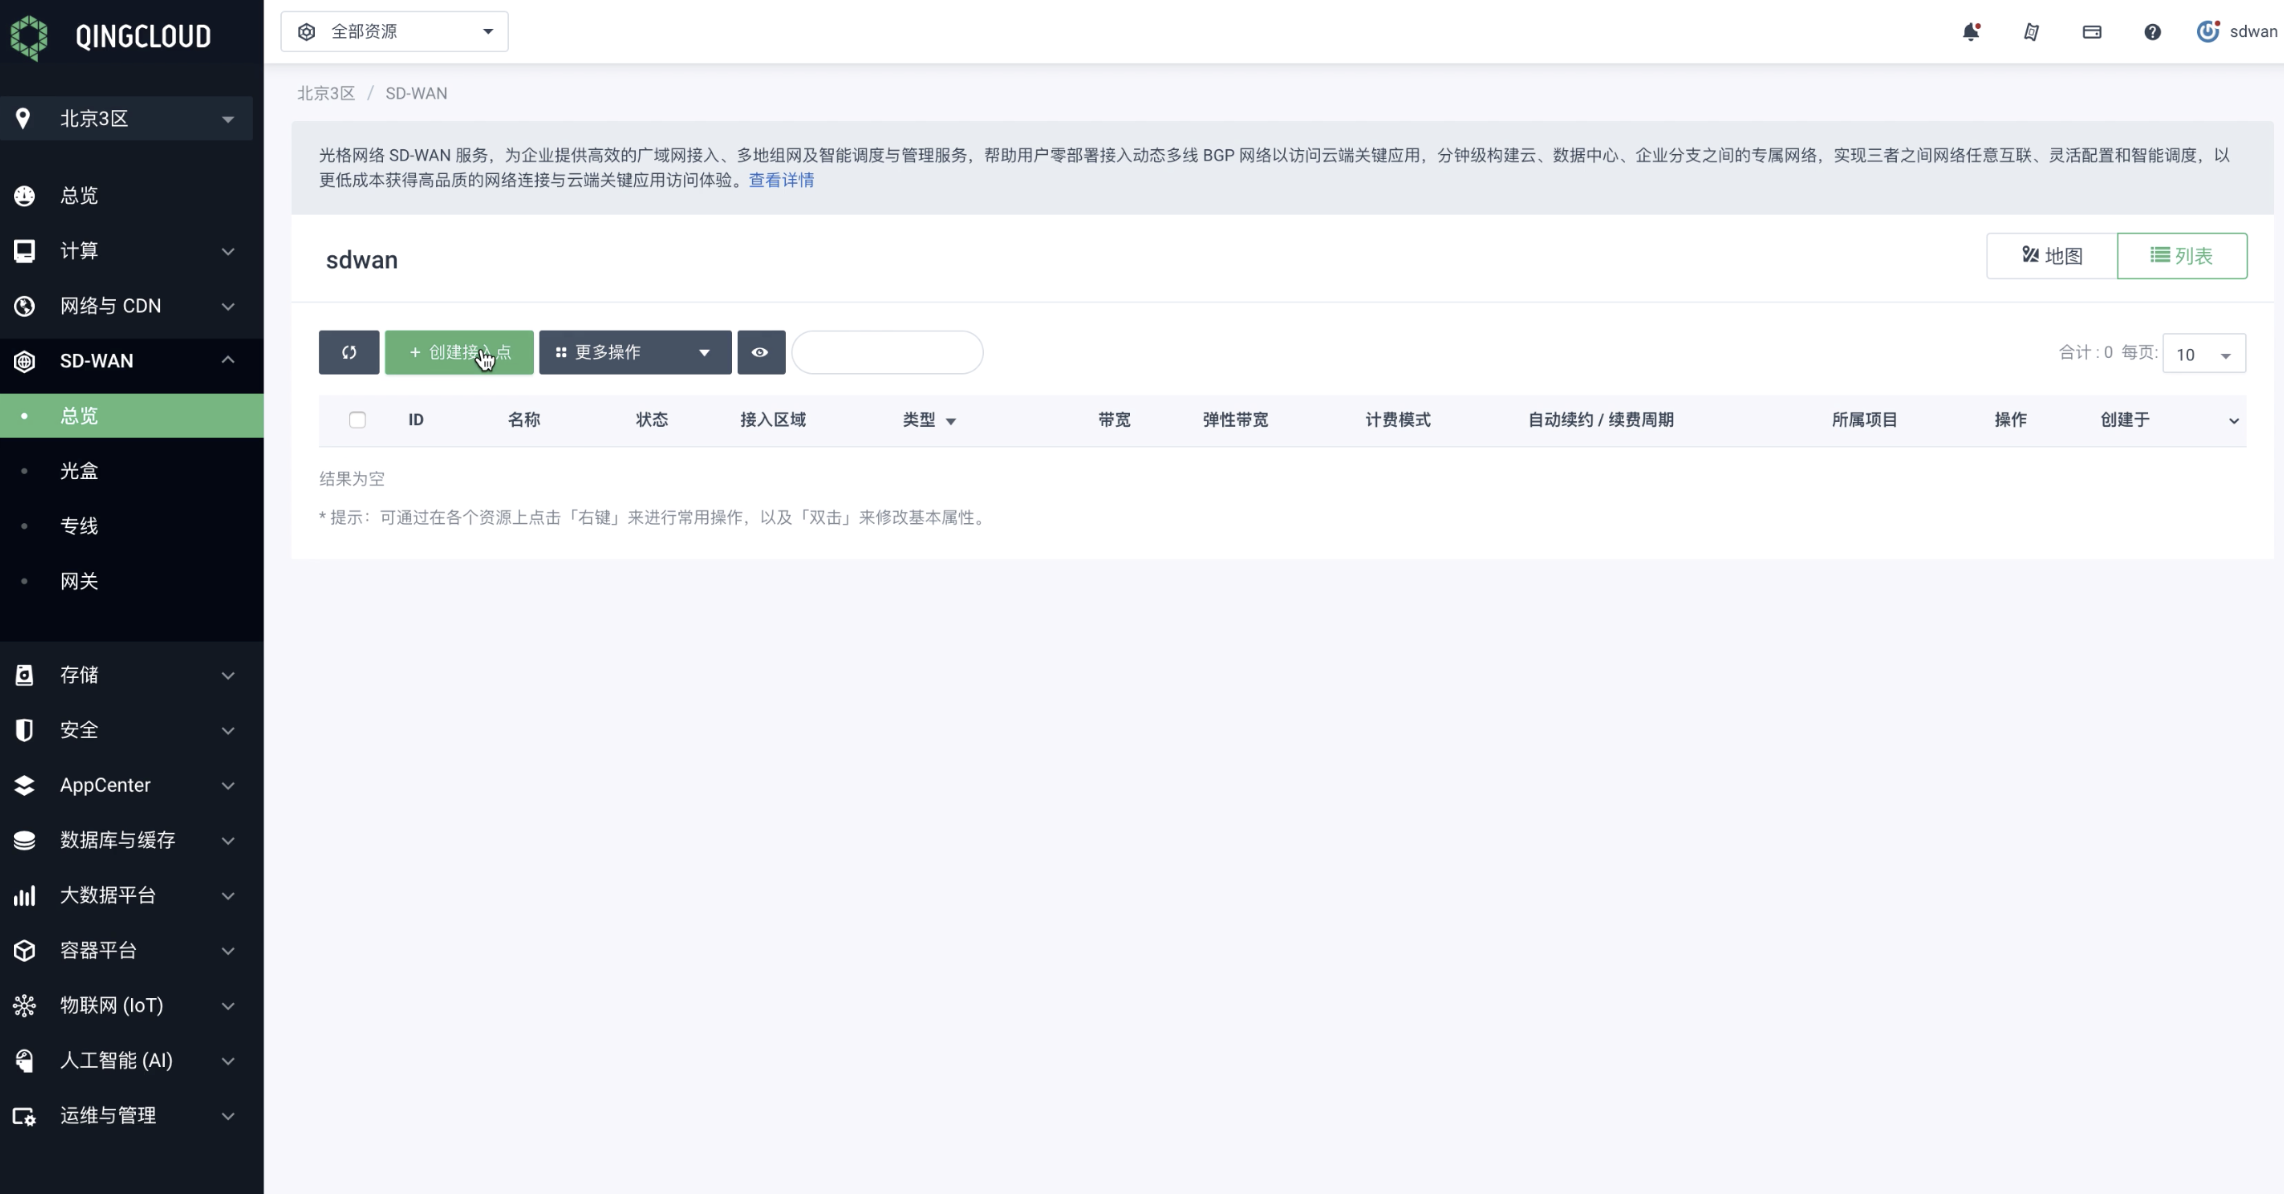Click the AppCenter layers icon
Image resolution: width=2284 pixels, height=1194 pixels.
[x=24, y=785]
